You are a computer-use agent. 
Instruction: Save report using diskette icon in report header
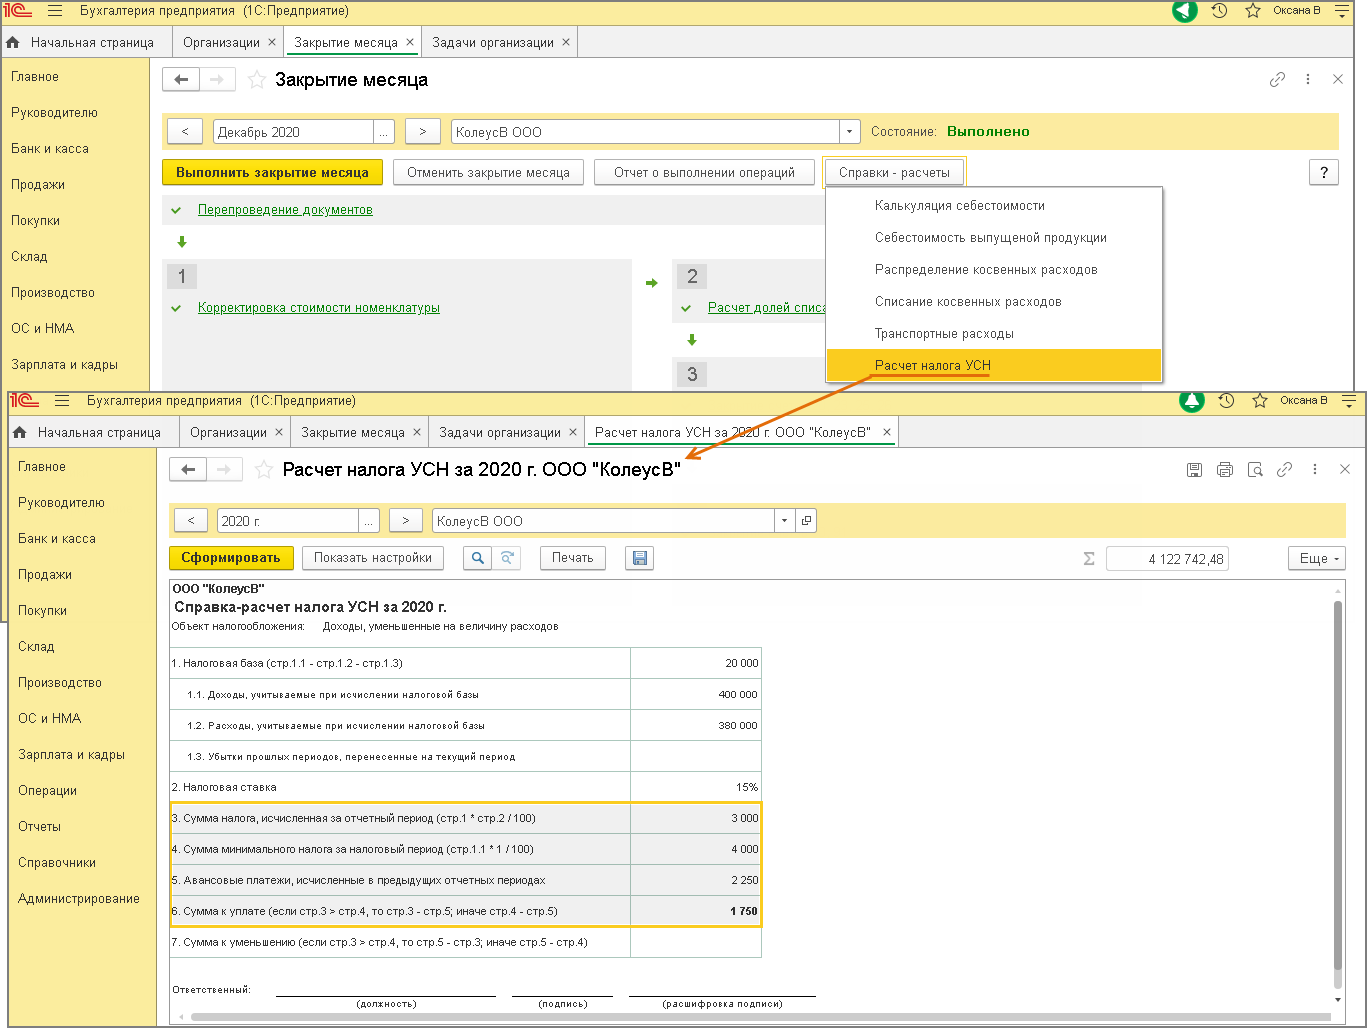point(1194,469)
